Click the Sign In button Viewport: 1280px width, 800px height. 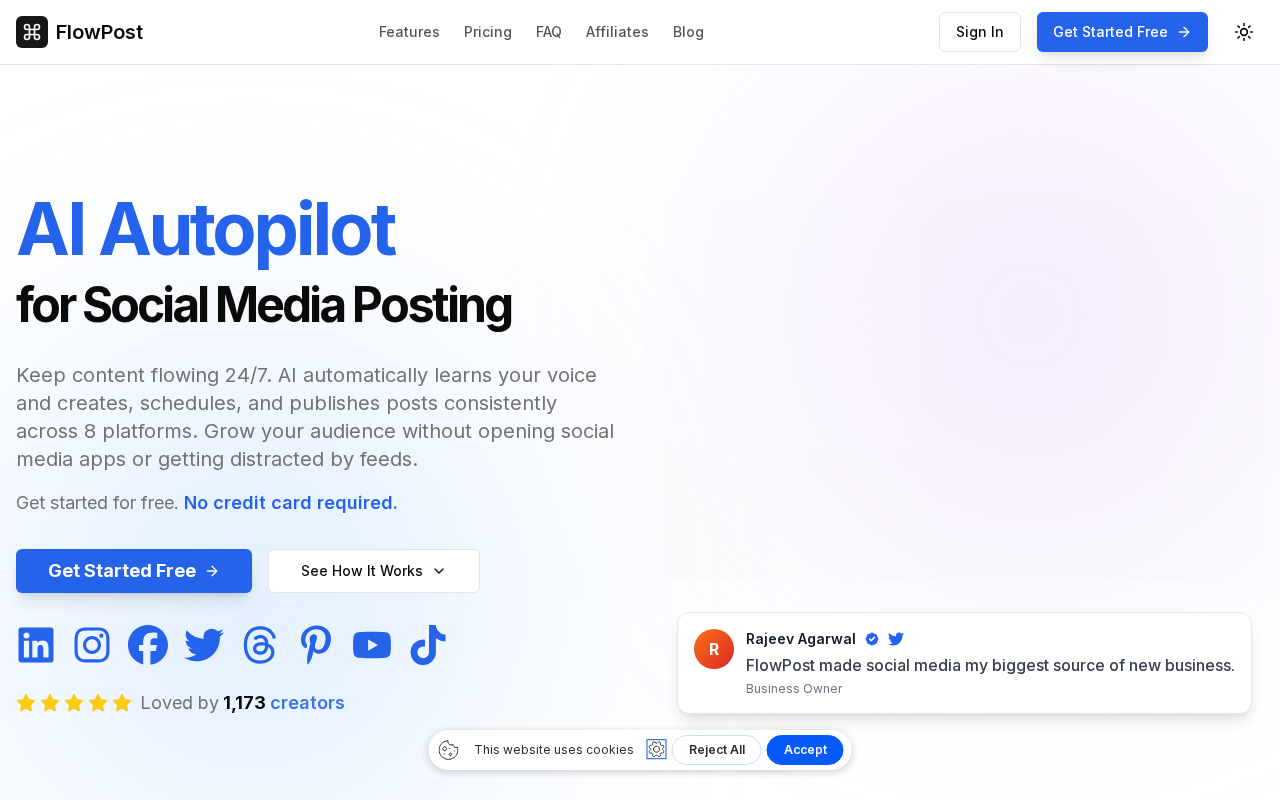coord(980,32)
